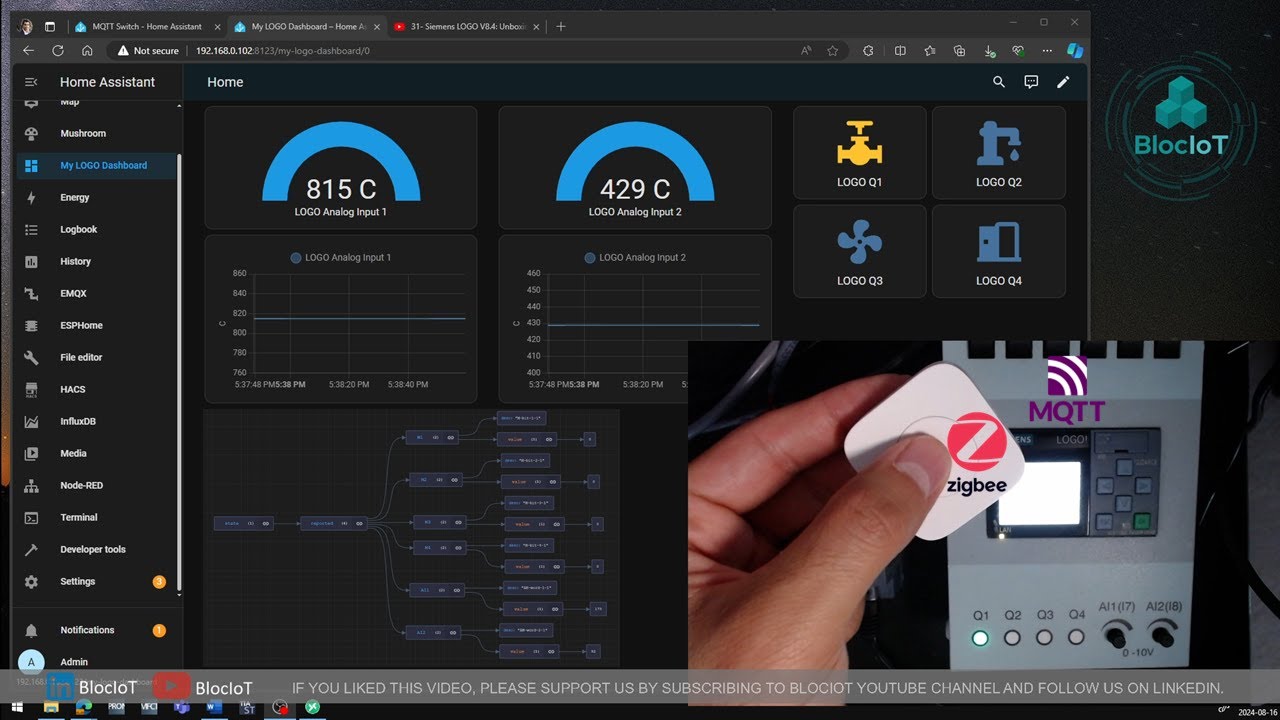The width and height of the screenshot is (1280, 720).
Task: Open the History panel
Action: [x=98, y=261]
